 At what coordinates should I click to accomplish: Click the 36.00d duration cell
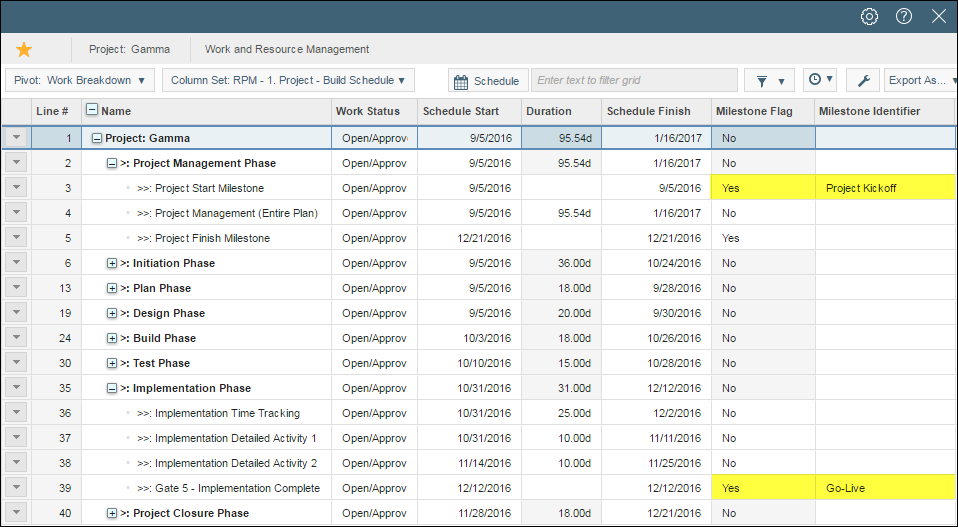[561, 263]
